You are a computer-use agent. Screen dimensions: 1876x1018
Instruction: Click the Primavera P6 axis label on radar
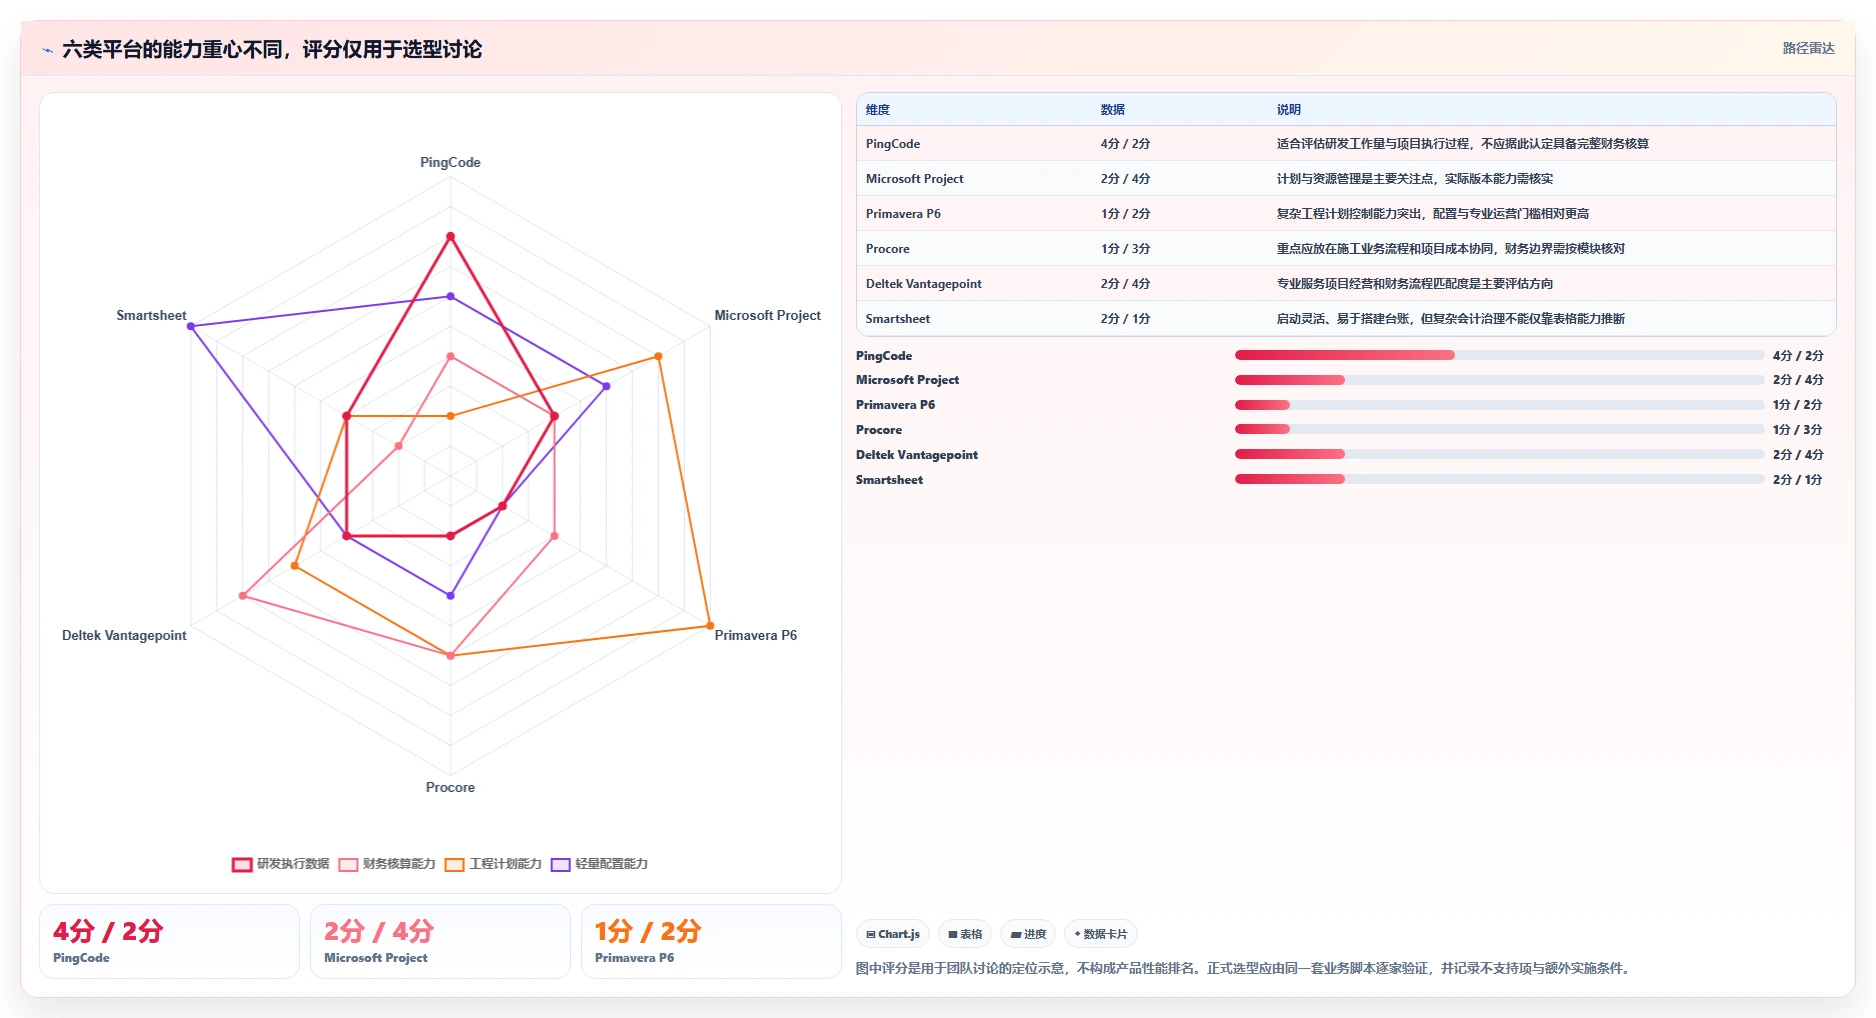pyautogui.click(x=755, y=635)
